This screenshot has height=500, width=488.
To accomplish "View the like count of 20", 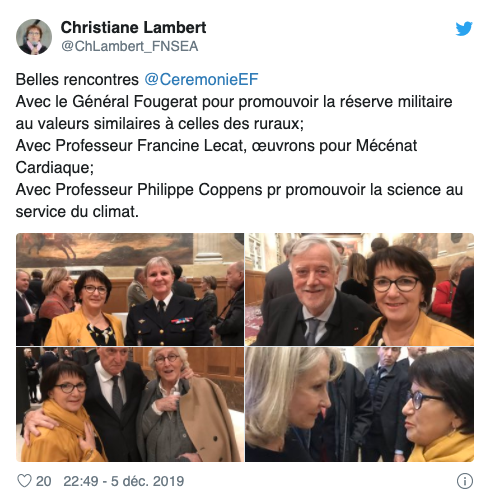I will point(43,481).
